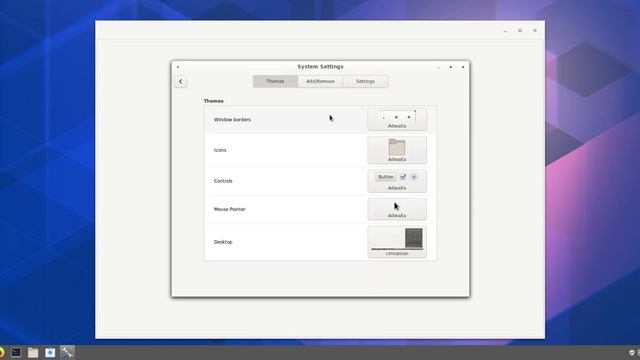Screen dimensions: 640x360
Task: Choose the Controls theme Adwaita button
Action: coord(397,181)
